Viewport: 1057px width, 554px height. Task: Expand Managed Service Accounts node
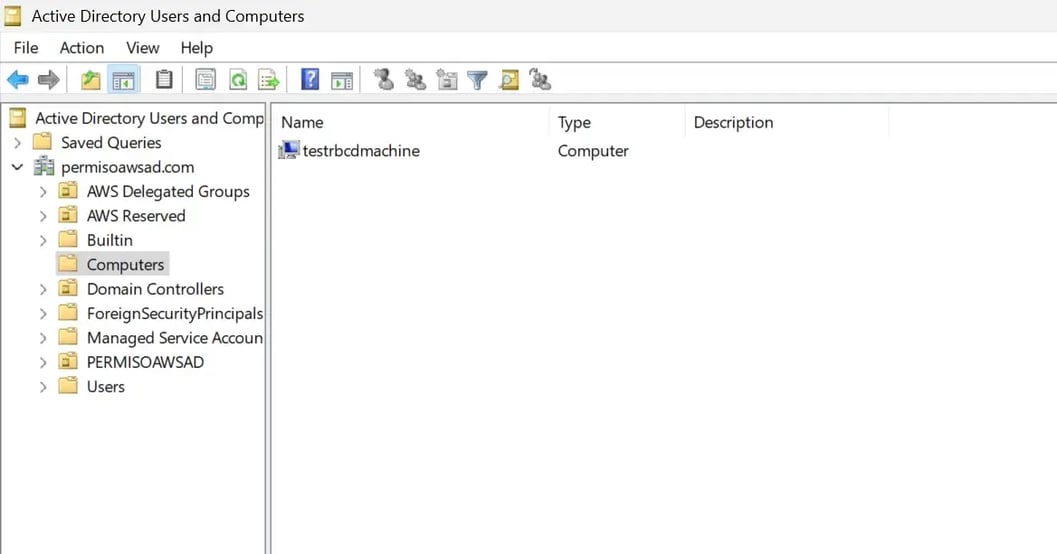tap(43, 338)
